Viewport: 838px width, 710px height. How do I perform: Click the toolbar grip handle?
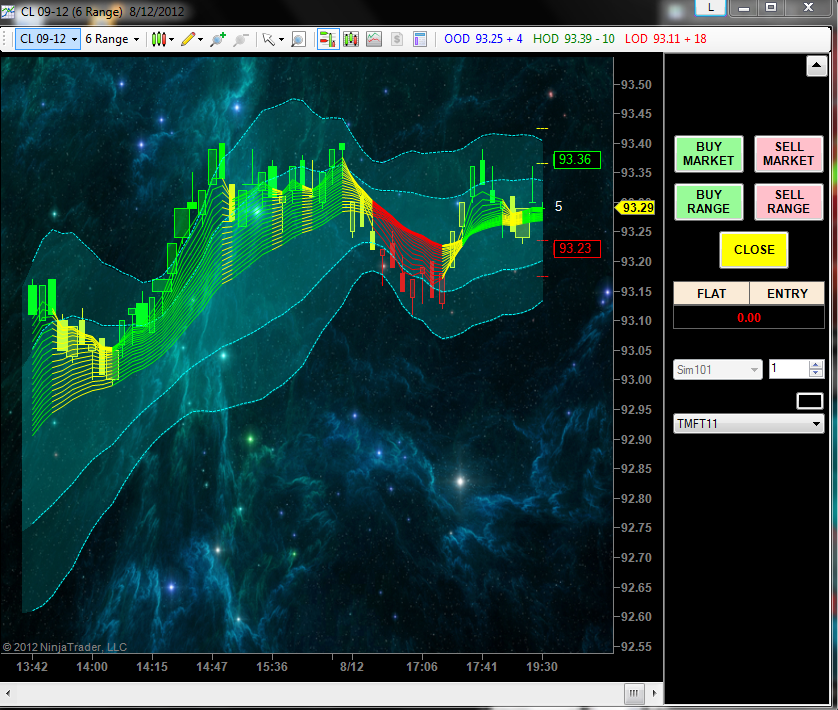[x=5, y=39]
